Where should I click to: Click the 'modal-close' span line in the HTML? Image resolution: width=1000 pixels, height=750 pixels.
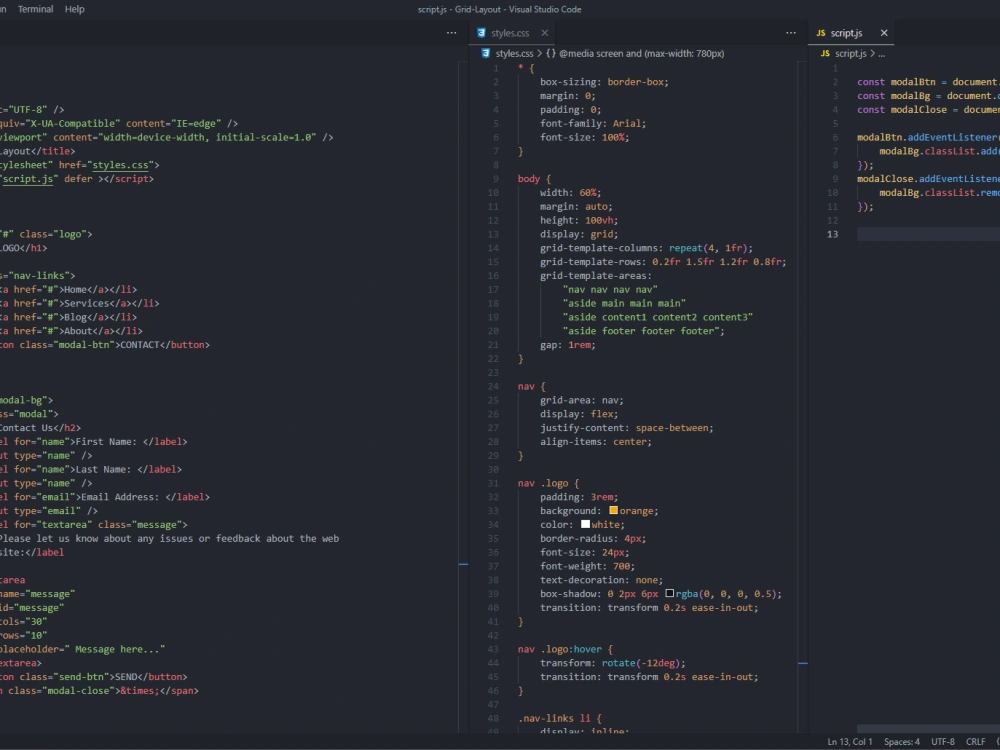pyautogui.click(x=99, y=691)
